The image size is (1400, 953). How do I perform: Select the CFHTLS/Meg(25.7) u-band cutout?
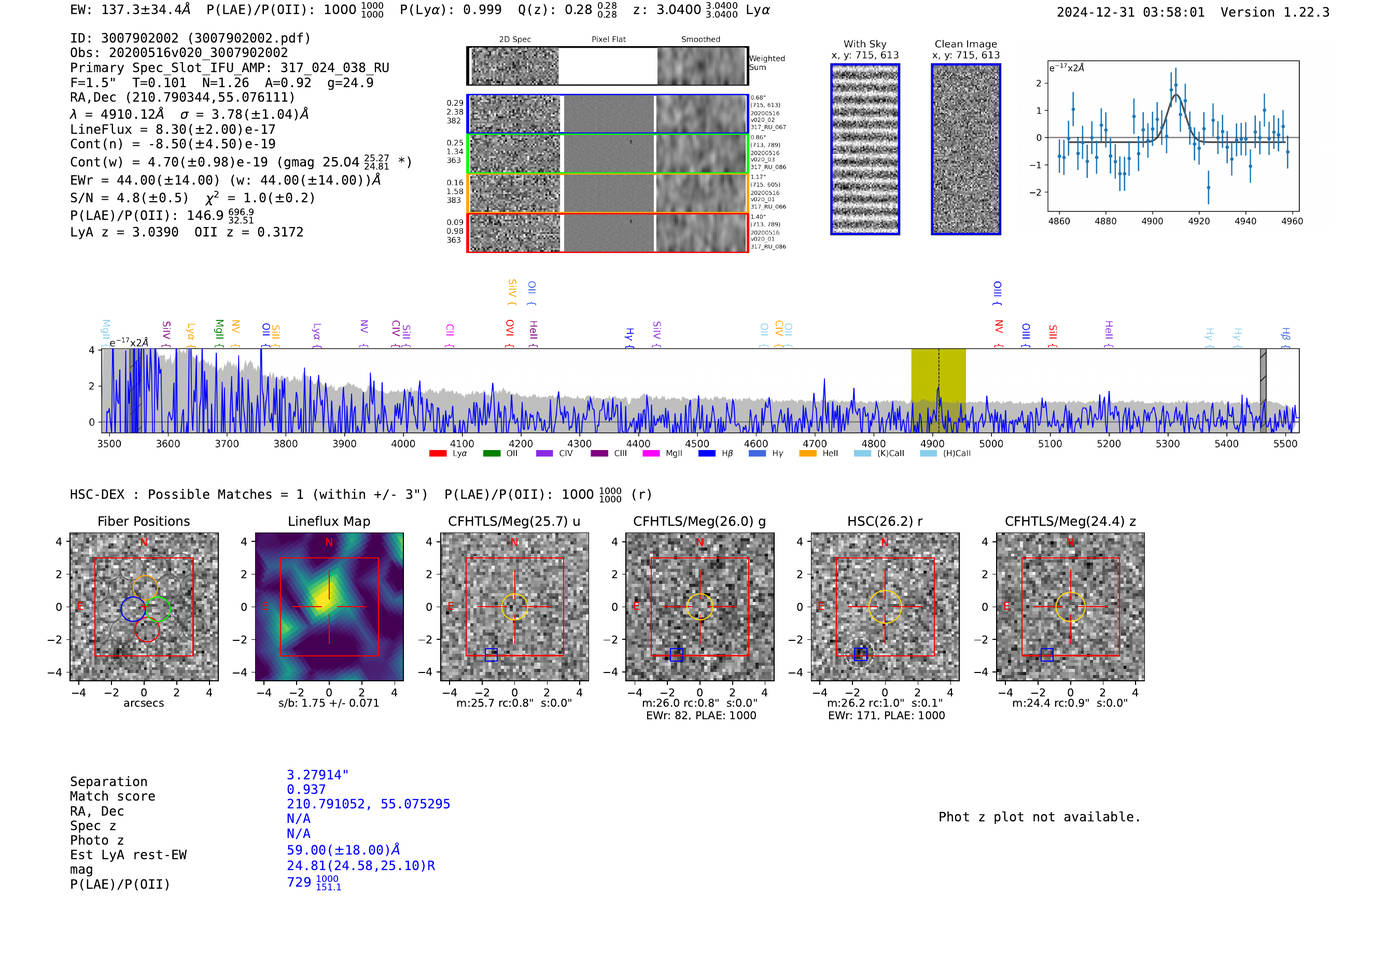point(514,607)
